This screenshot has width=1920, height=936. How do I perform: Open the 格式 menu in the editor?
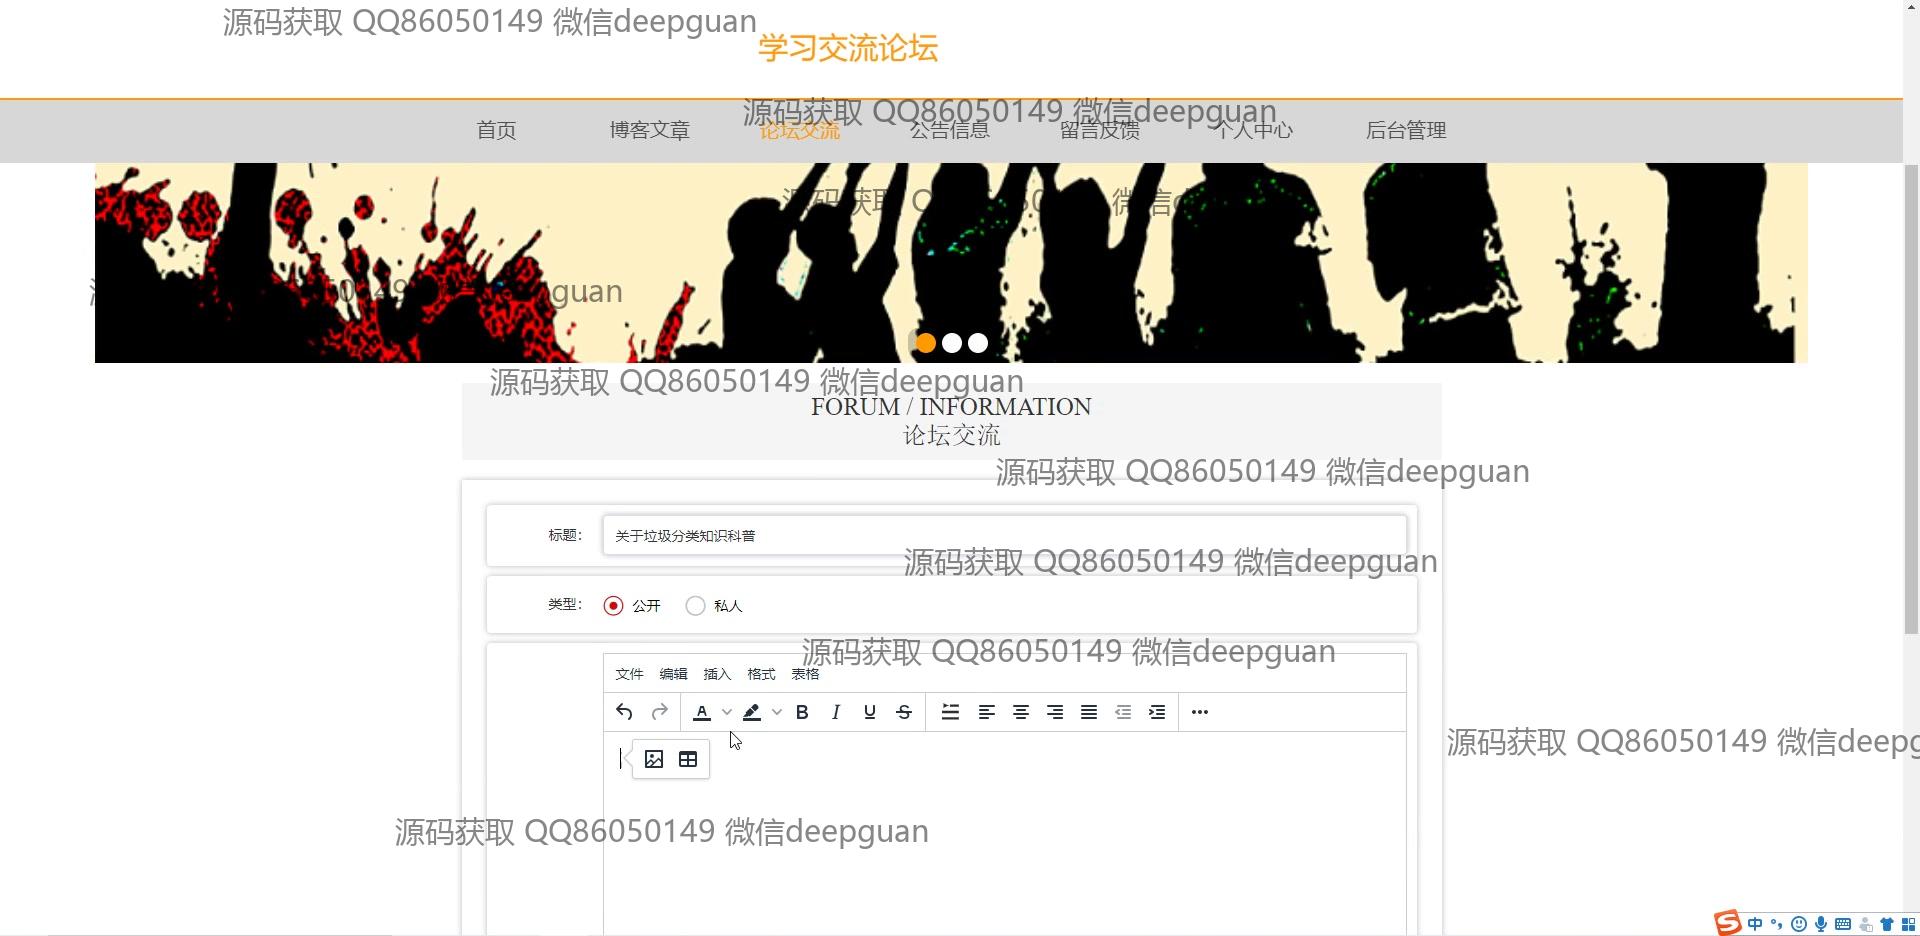(x=761, y=674)
